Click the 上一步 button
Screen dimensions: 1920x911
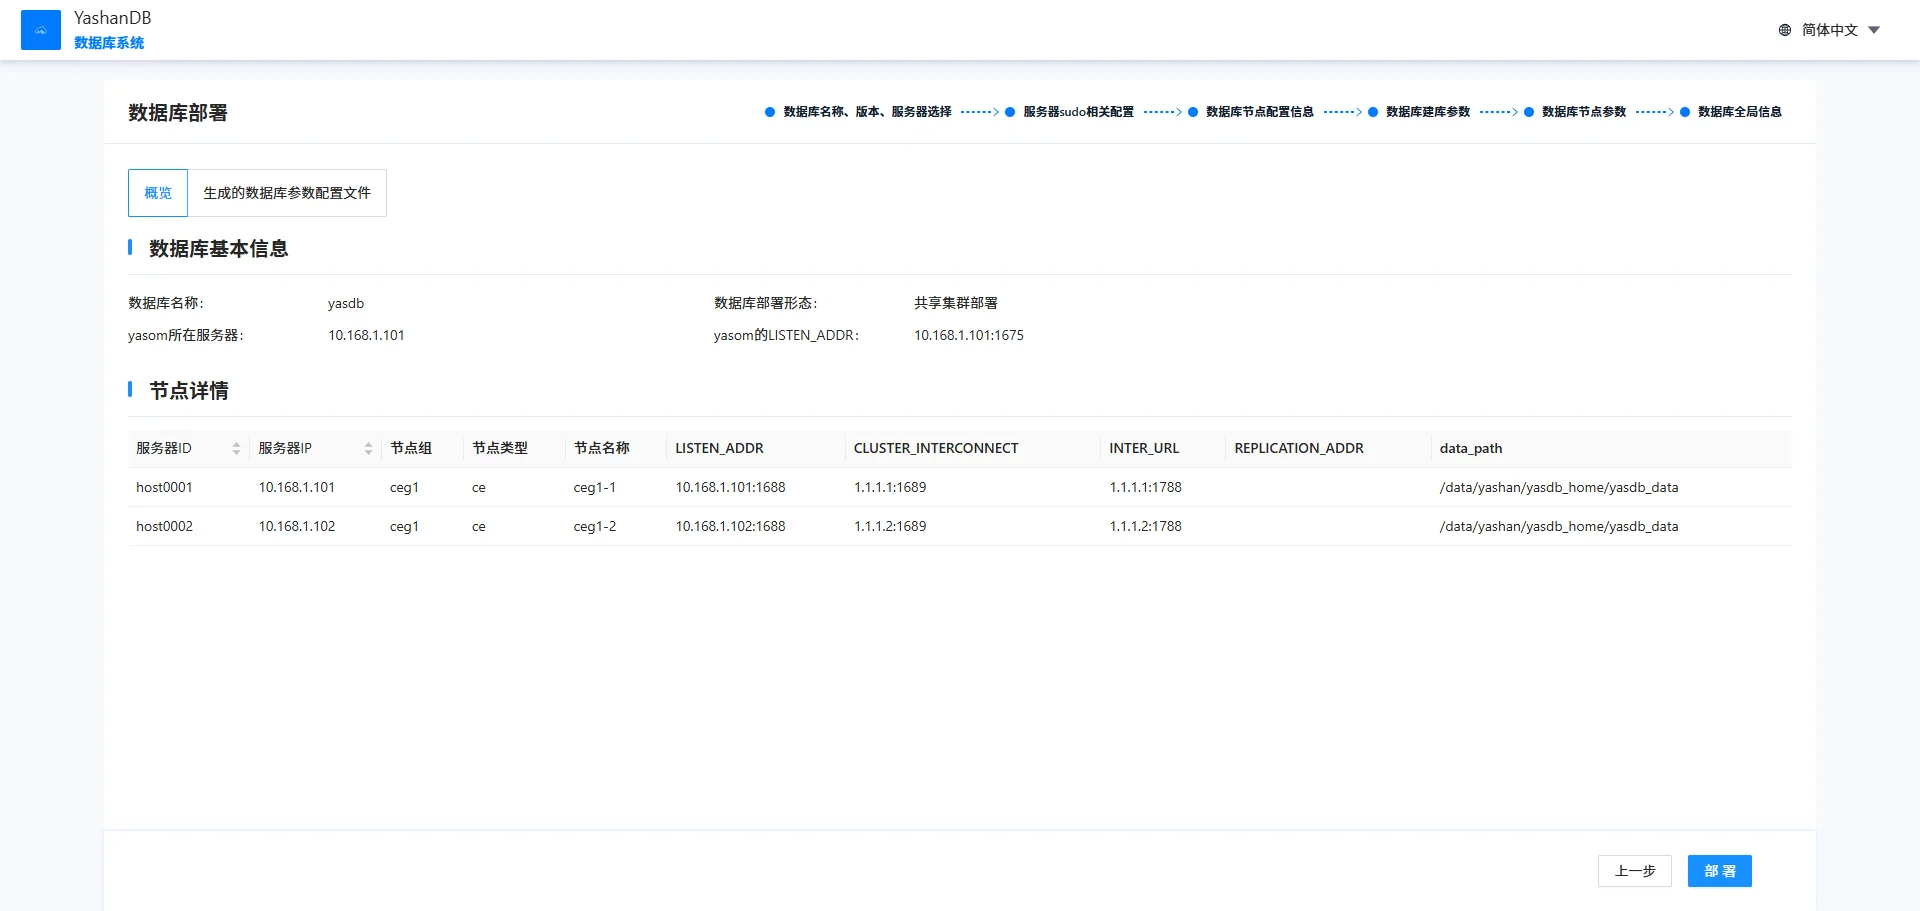pyautogui.click(x=1634, y=871)
